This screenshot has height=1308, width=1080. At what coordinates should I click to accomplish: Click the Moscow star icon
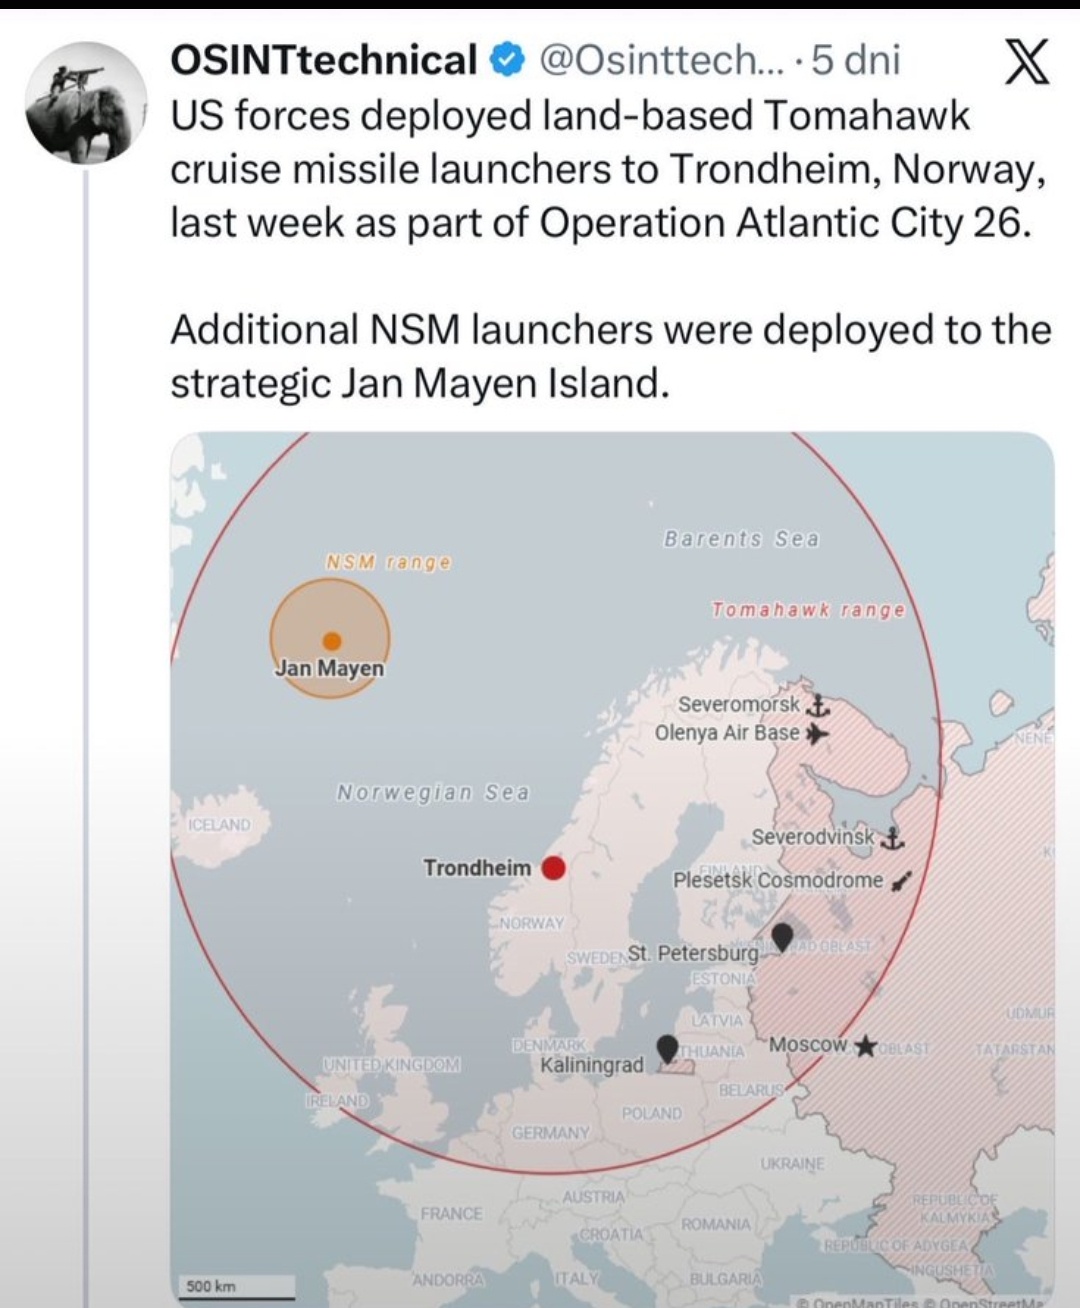click(867, 1046)
